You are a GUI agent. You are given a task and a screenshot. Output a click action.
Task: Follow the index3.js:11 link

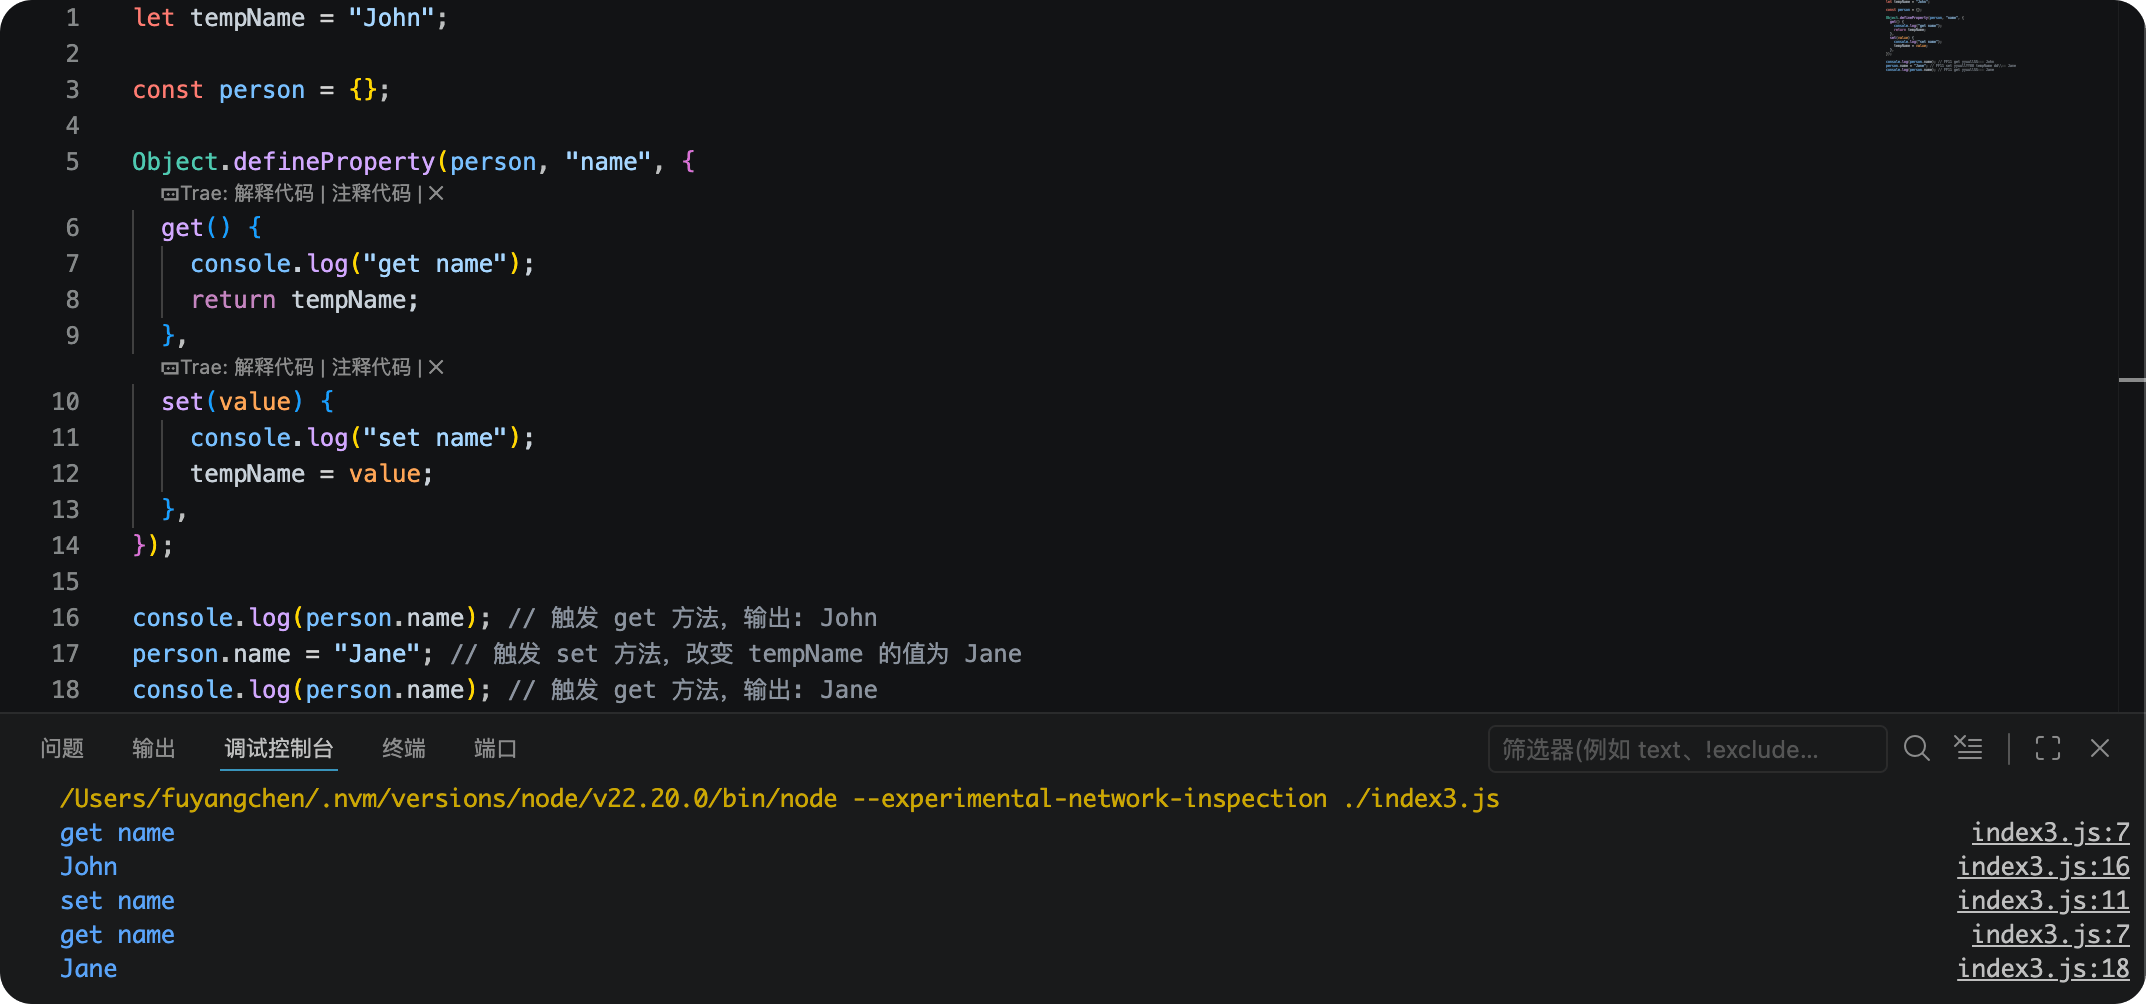point(2043,901)
